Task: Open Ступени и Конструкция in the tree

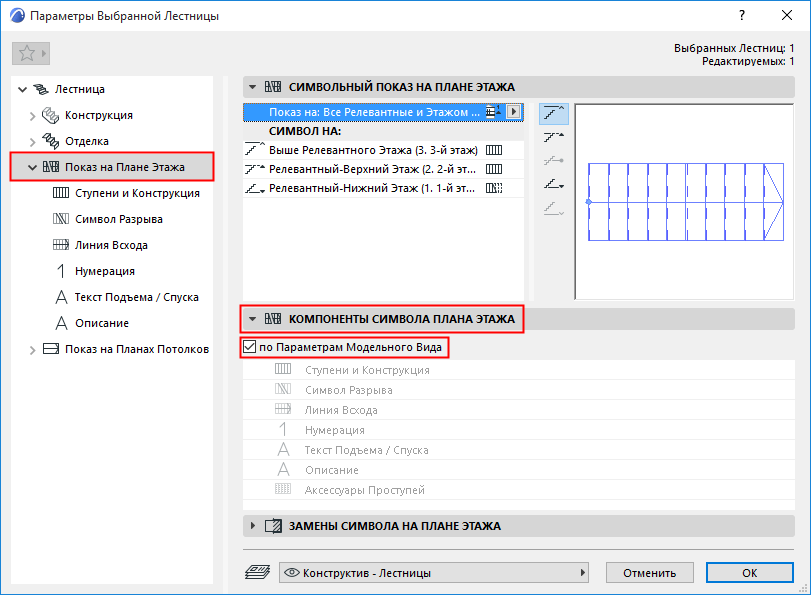Action: 137,193
